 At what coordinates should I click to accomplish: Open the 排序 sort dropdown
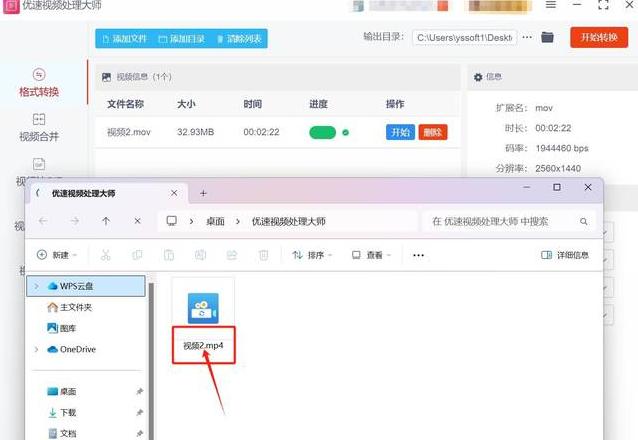[x=312, y=255]
